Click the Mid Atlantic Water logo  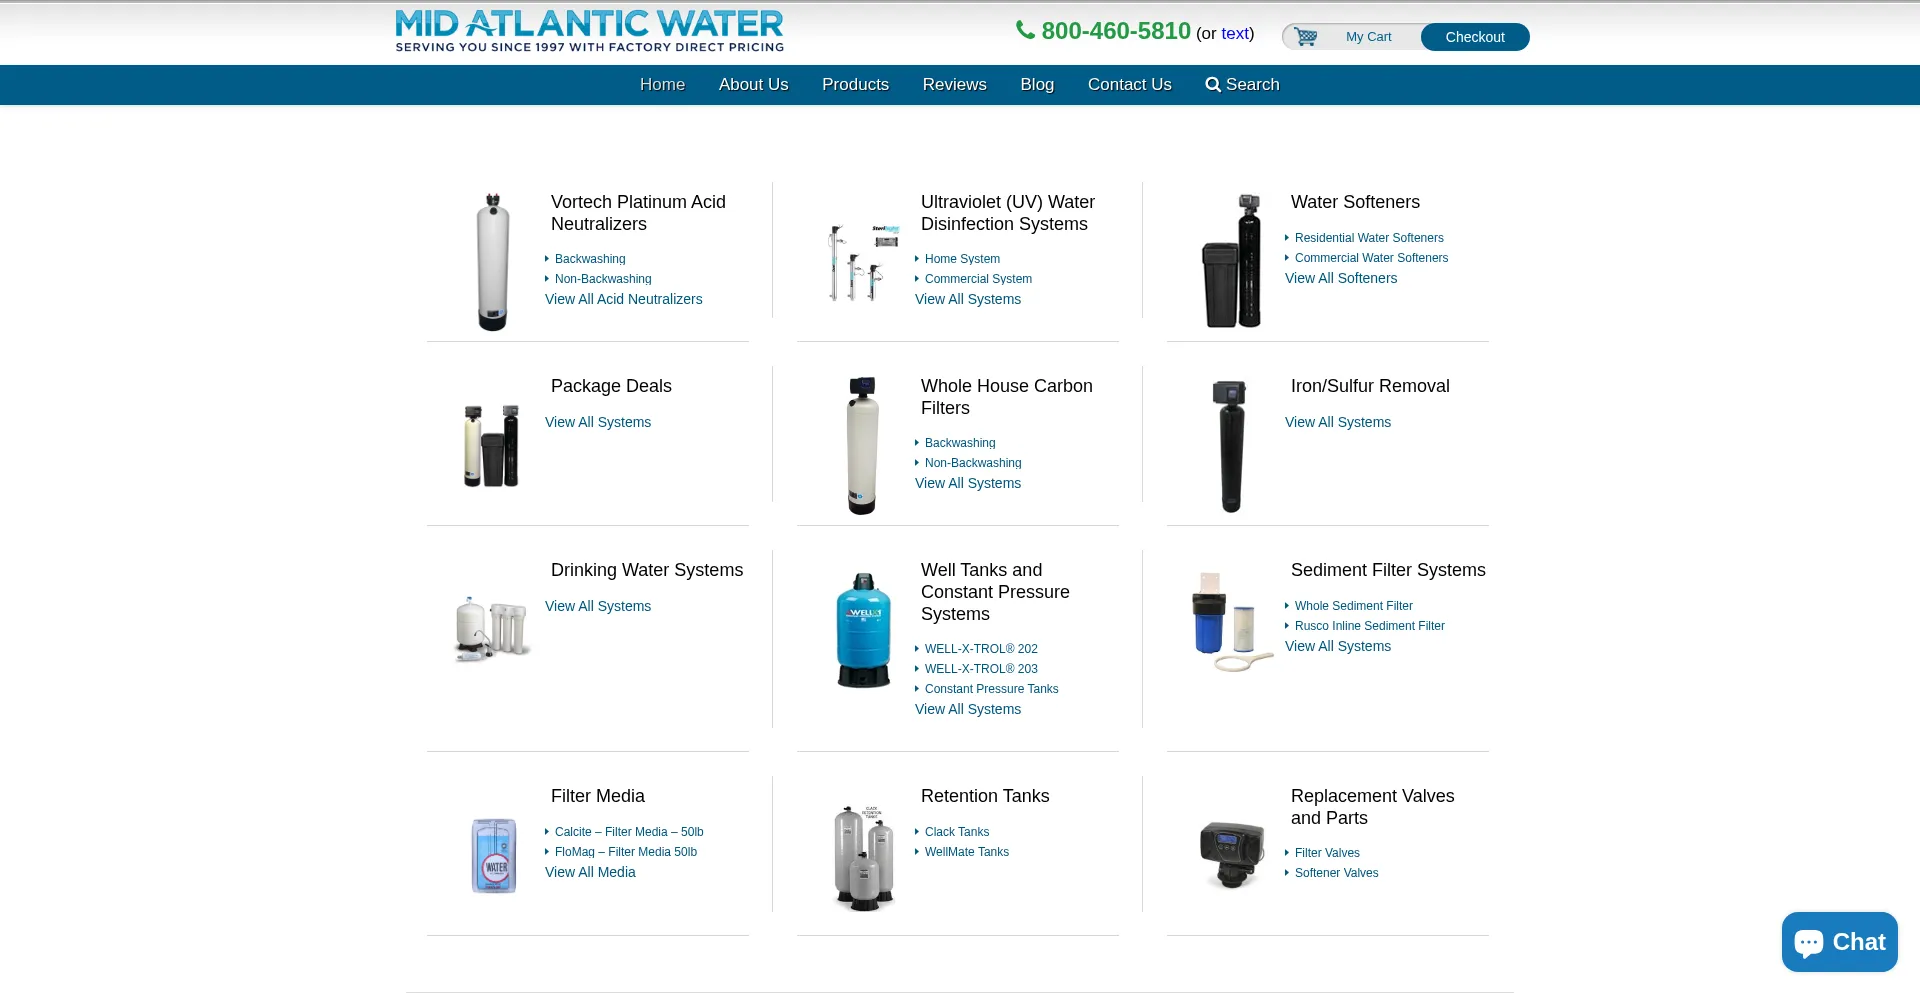590,31
